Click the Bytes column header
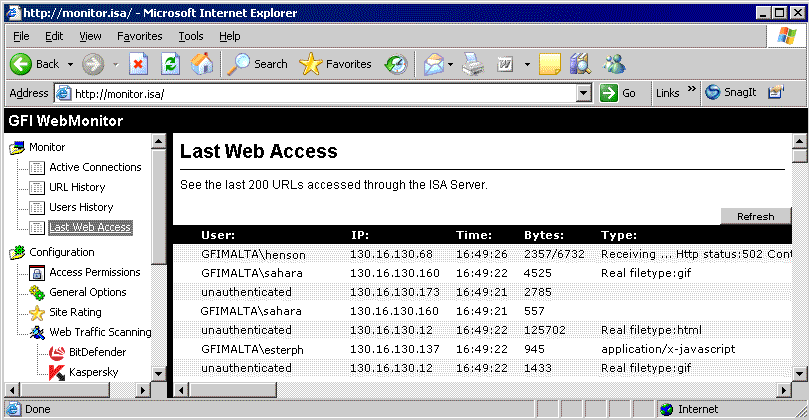Screen dimensions: 809x420 544,235
